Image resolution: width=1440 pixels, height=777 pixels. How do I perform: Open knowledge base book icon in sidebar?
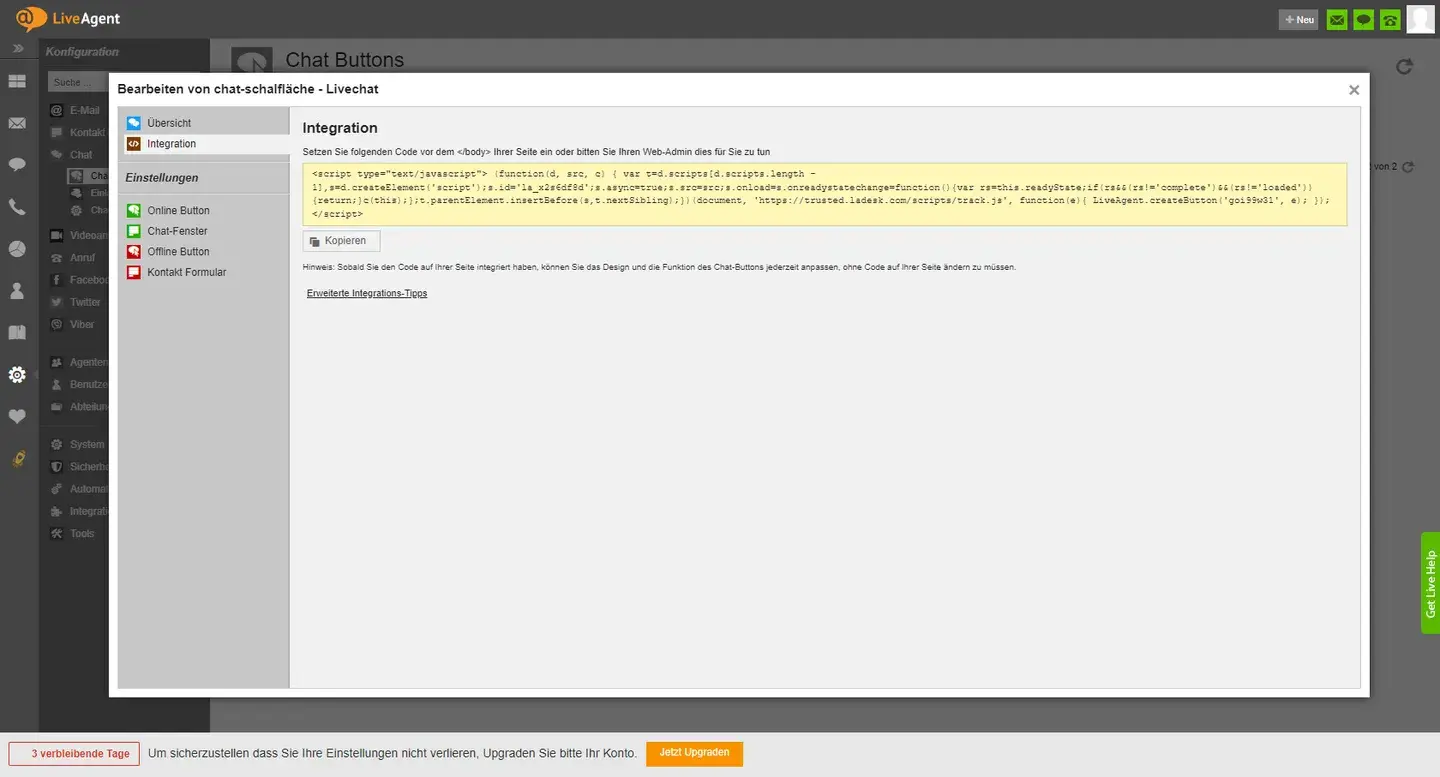coord(17,333)
